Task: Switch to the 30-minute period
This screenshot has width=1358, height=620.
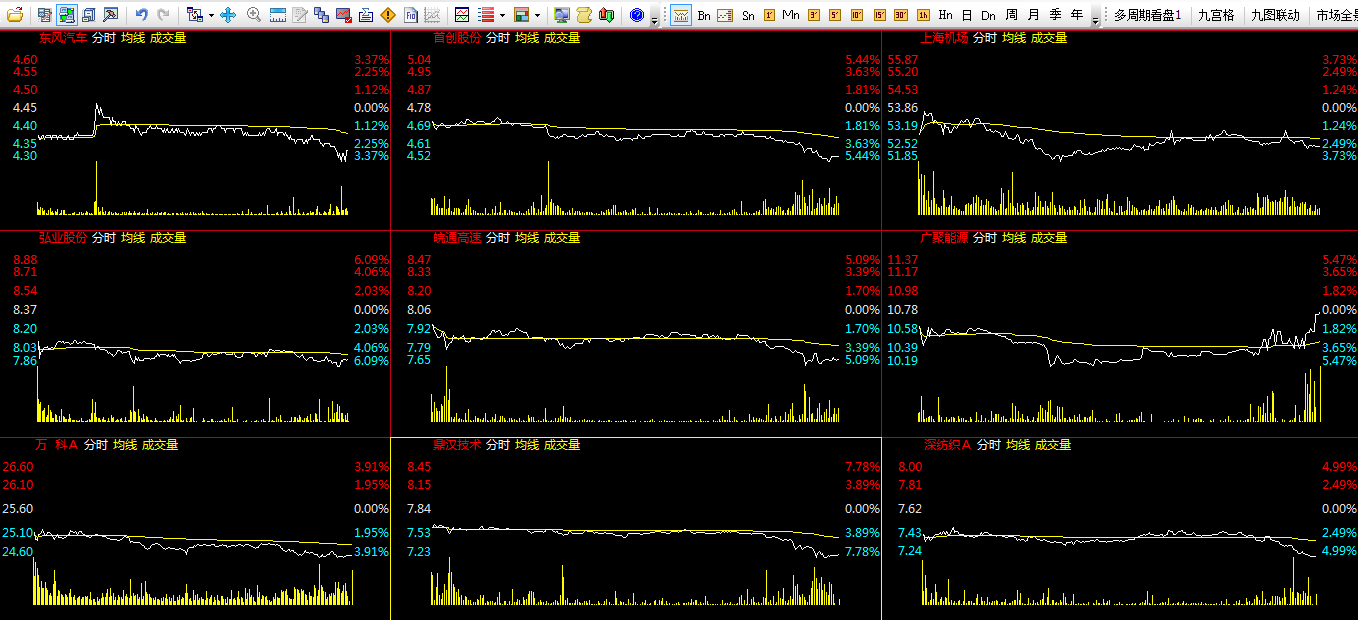Action: click(x=901, y=15)
